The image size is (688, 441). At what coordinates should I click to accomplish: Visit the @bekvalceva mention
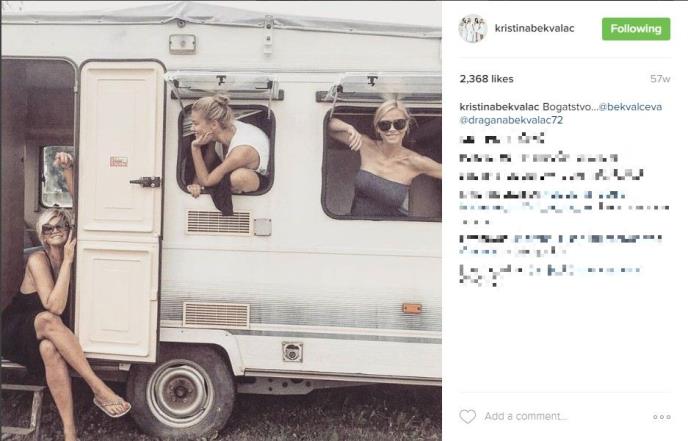(630, 107)
